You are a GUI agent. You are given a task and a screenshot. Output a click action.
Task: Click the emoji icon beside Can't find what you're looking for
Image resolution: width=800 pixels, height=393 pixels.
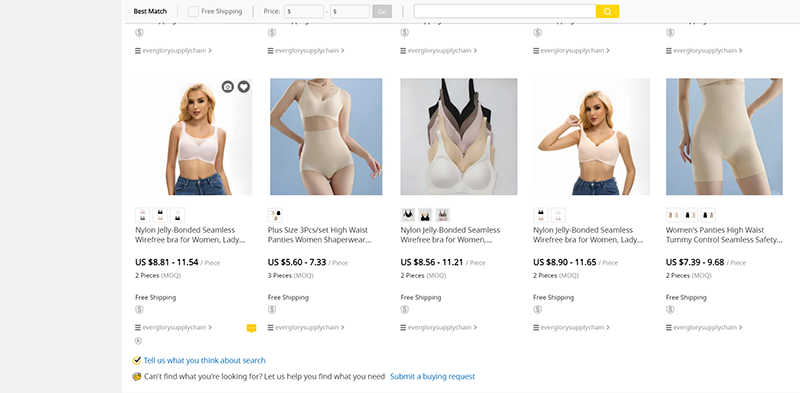[x=137, y=377]
